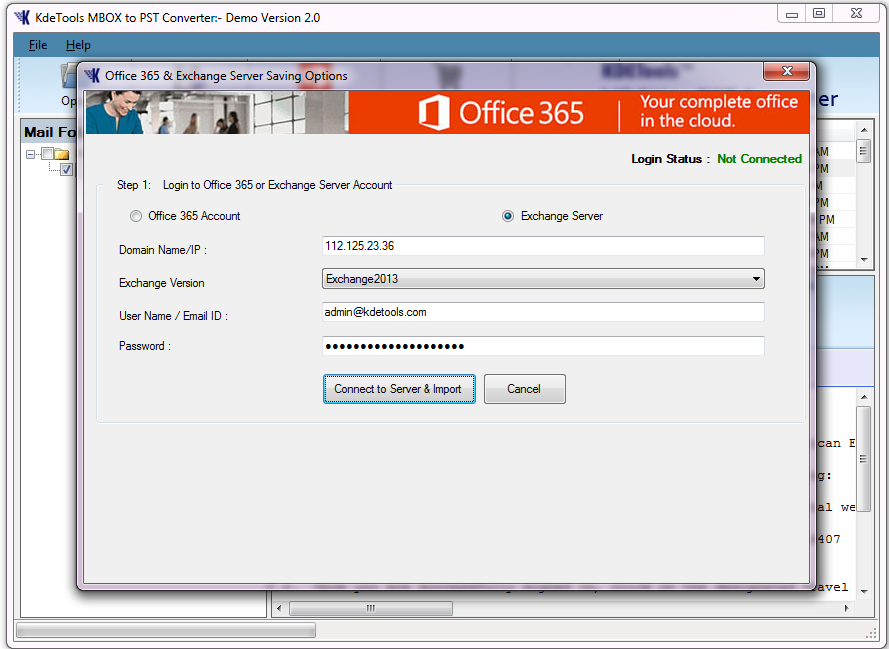
Task: Close the Office 365 saving options dialog
Action: point(786,71)
